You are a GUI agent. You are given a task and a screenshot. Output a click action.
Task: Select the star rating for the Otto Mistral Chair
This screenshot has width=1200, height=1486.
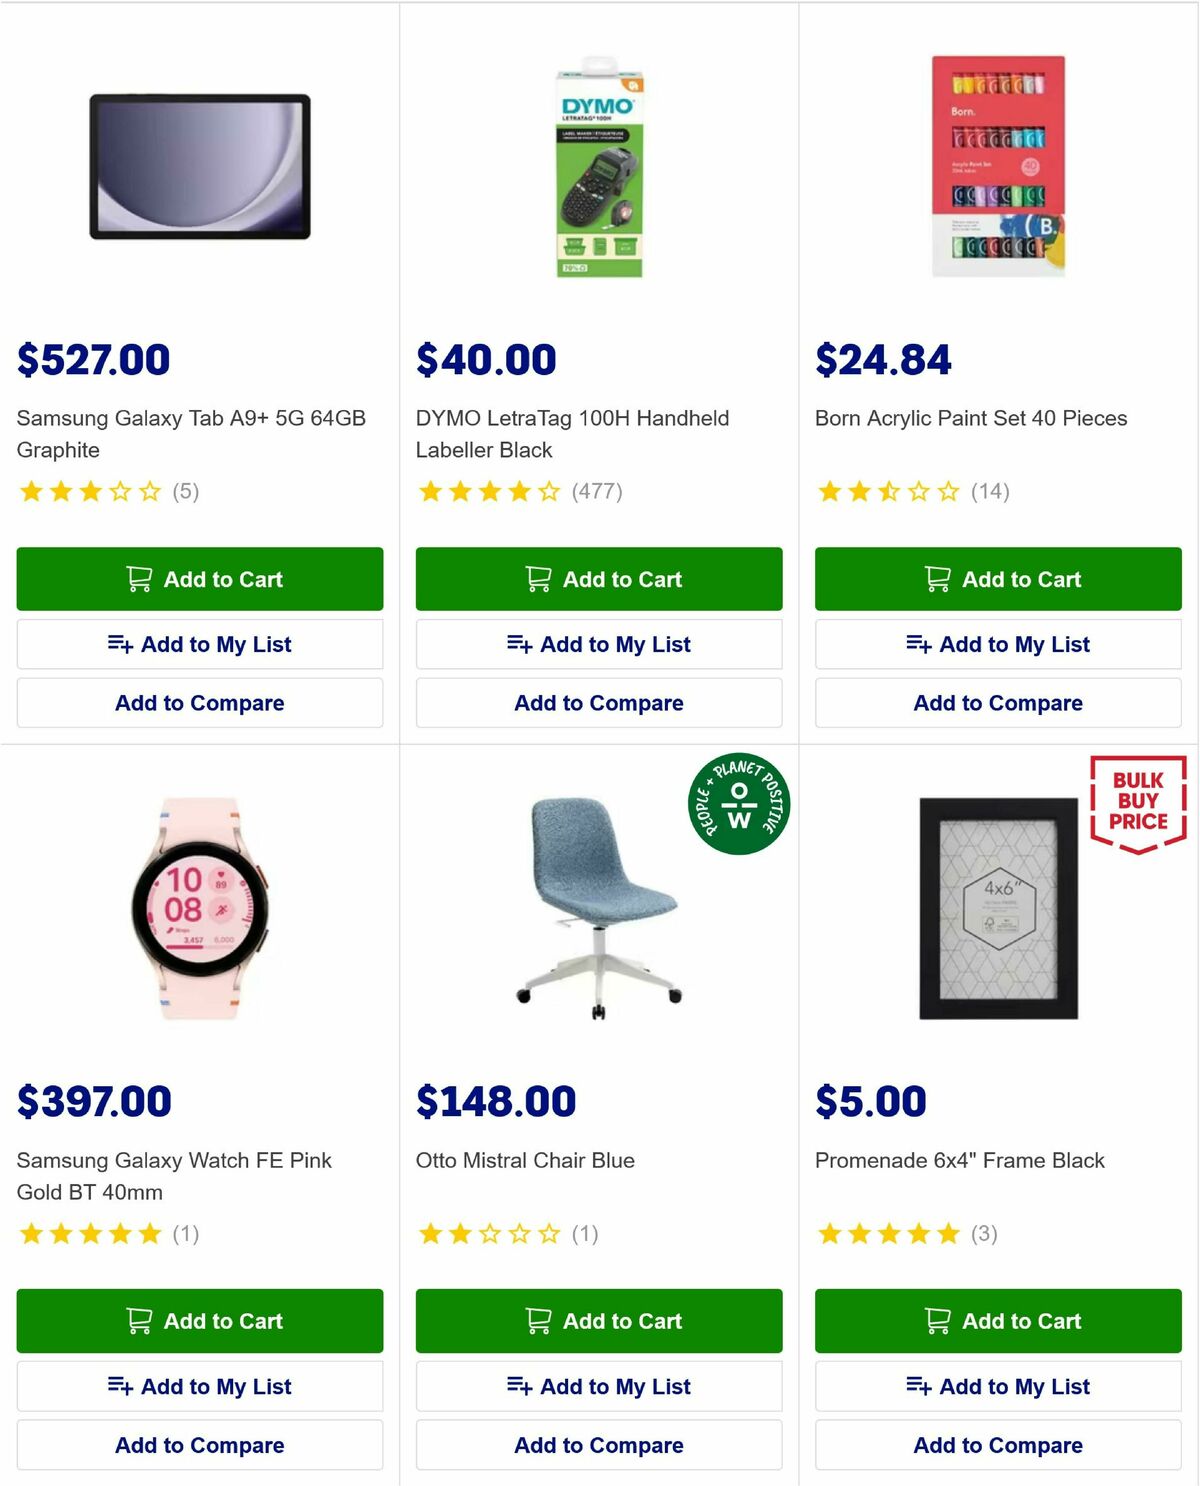point(490,1233)
